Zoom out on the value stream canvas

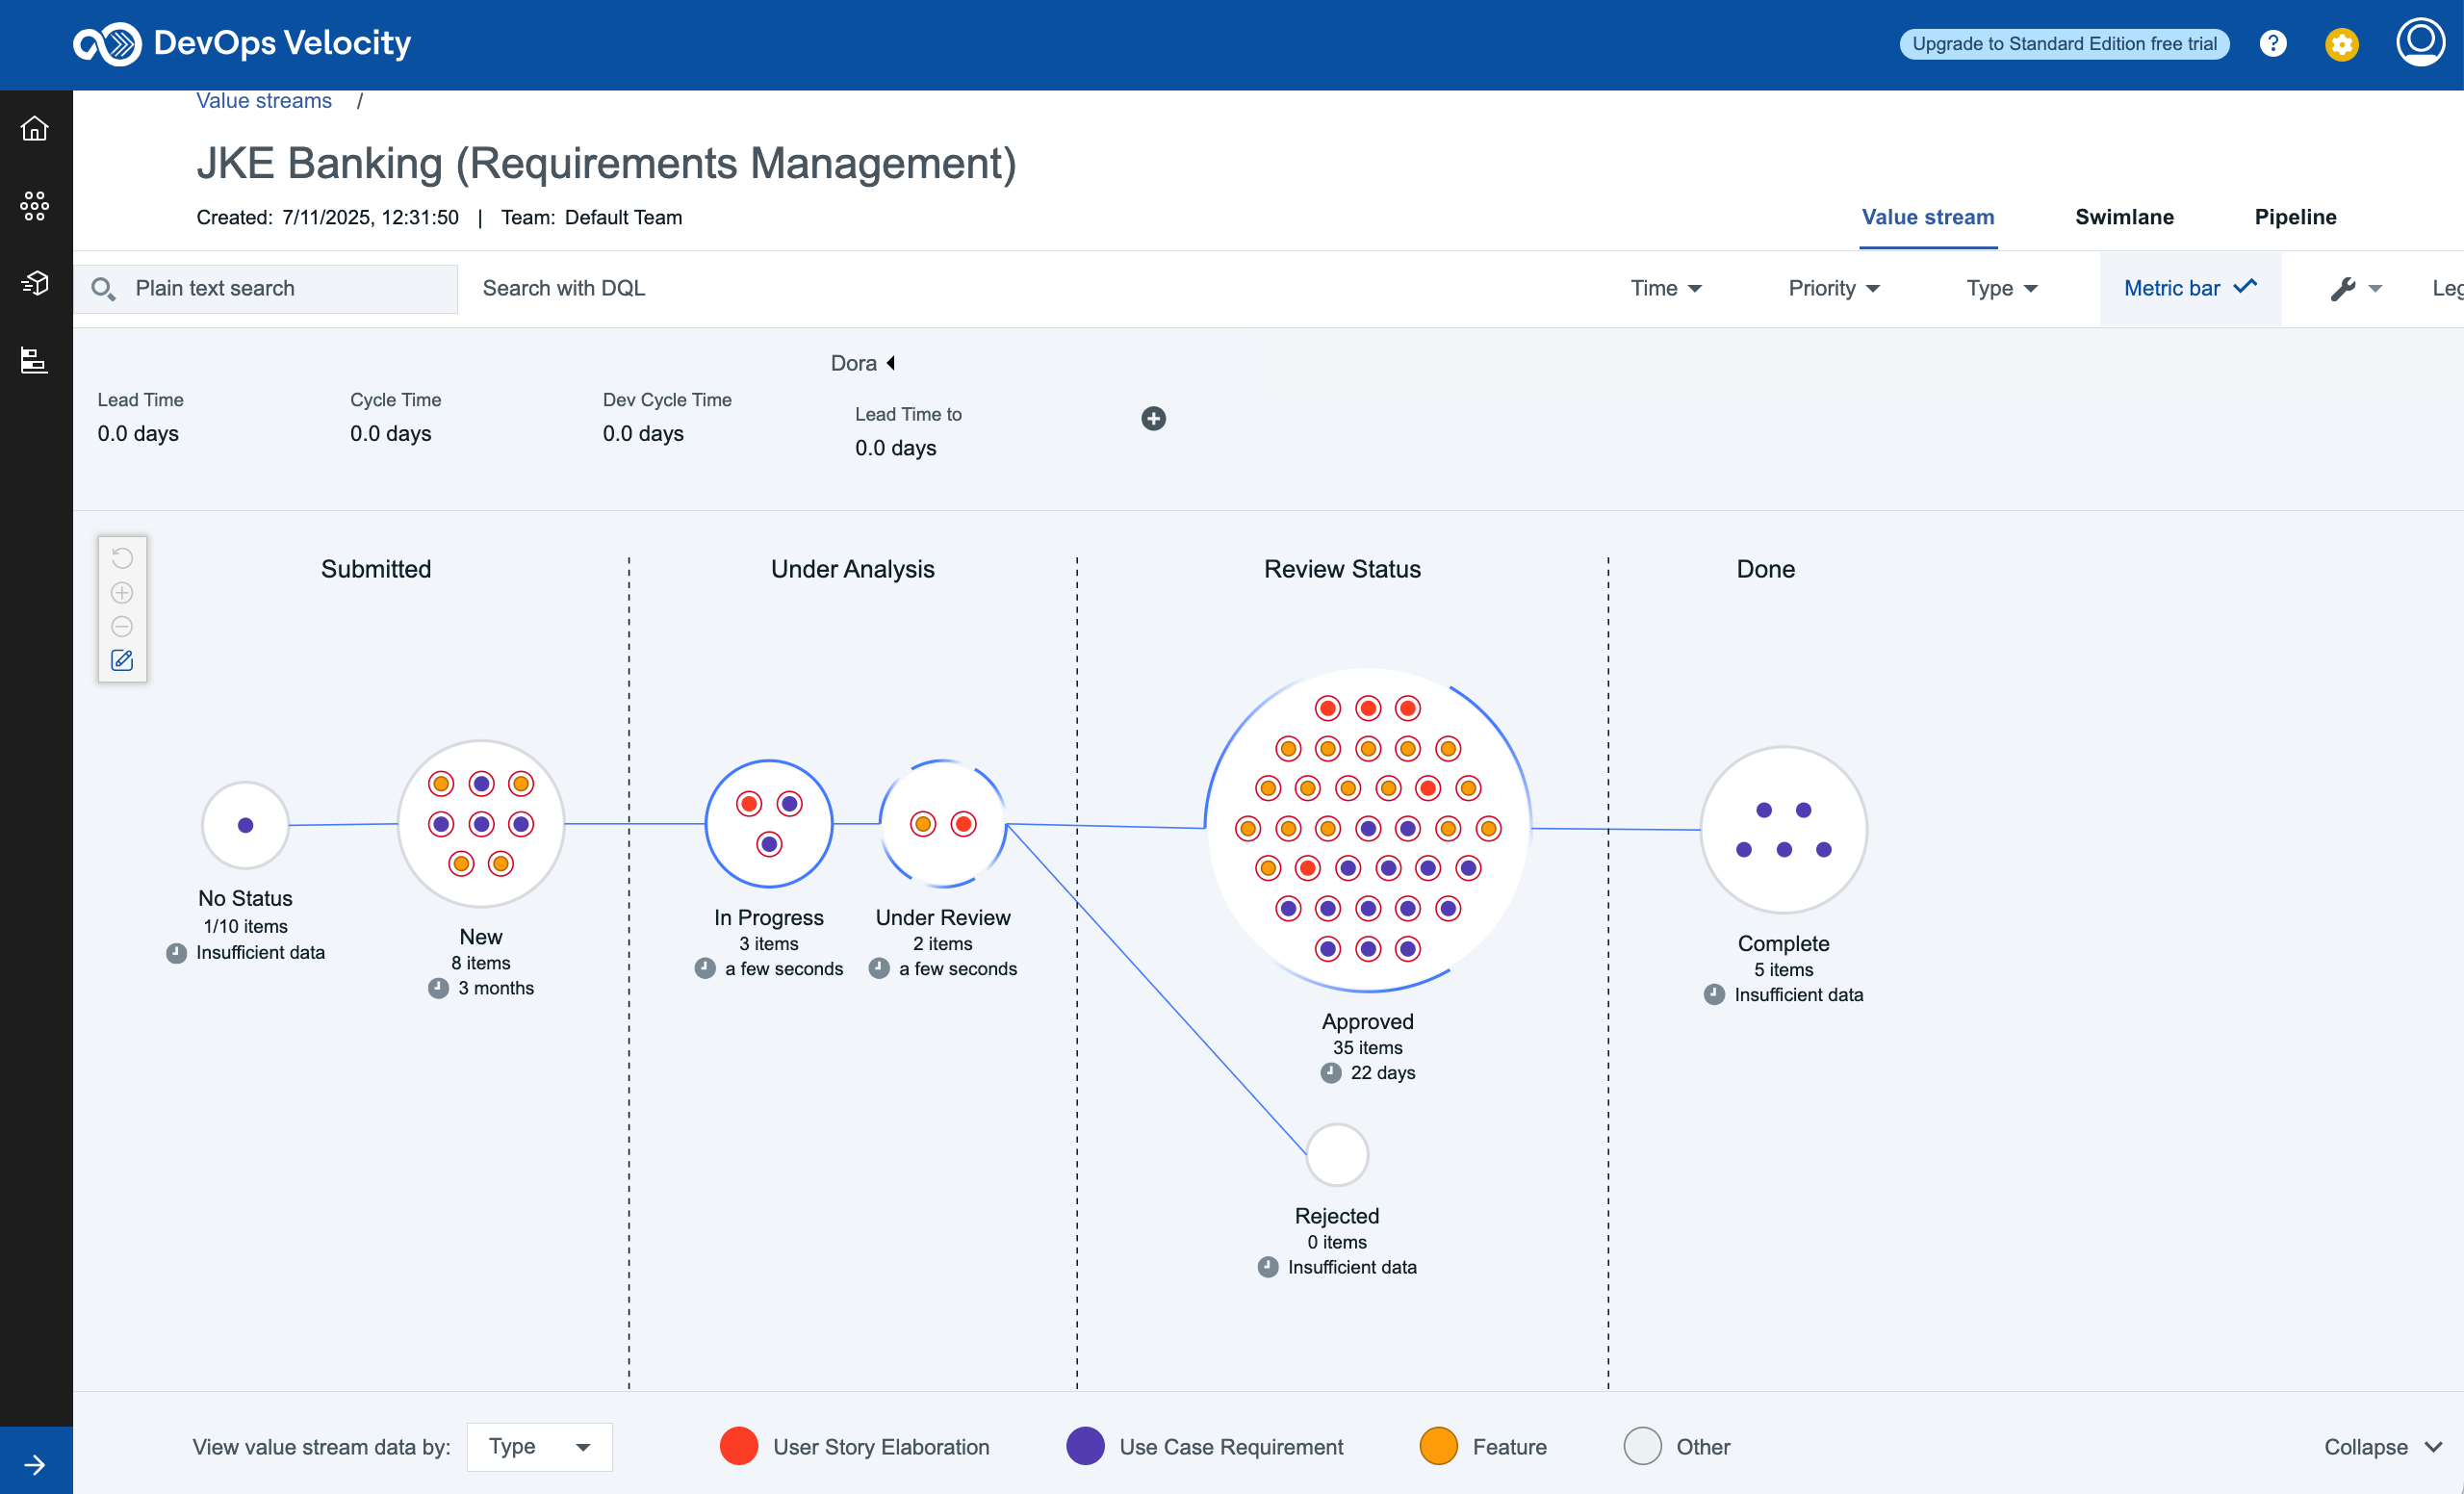[122, 626]
